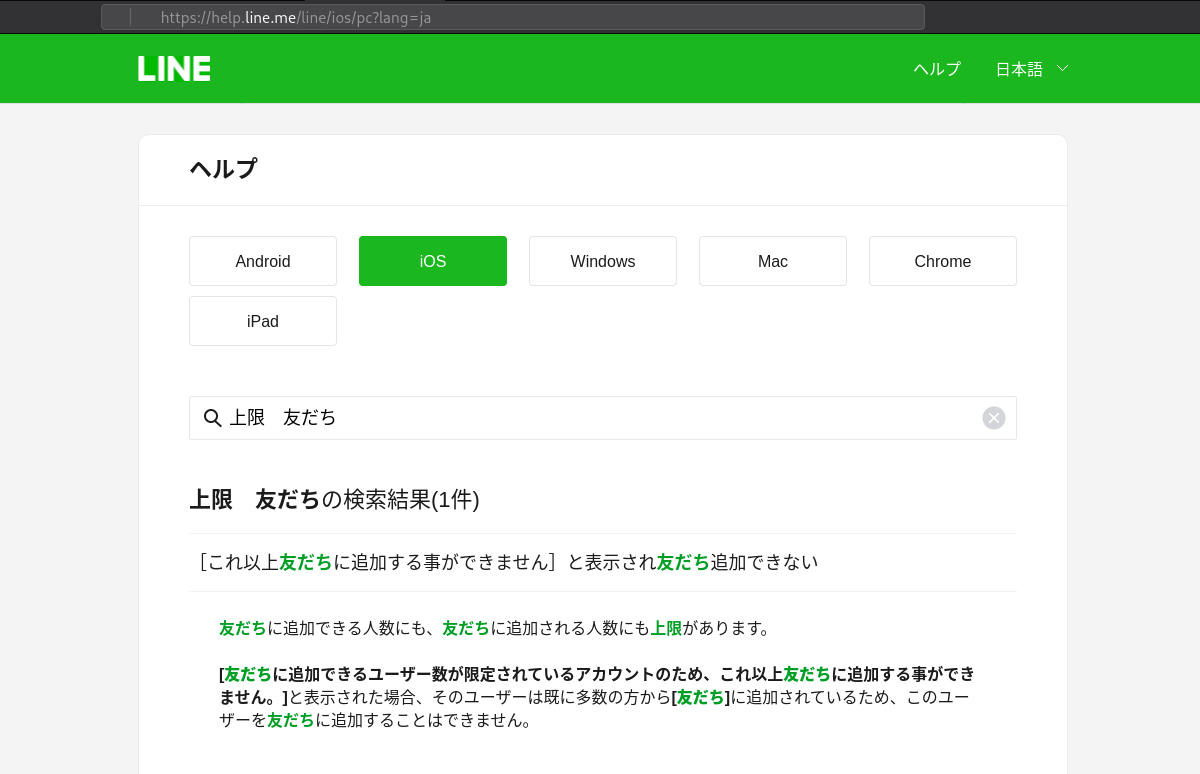The image size is (1200, 774).
Task: Click the search magnifier icon
Action: 212,417
